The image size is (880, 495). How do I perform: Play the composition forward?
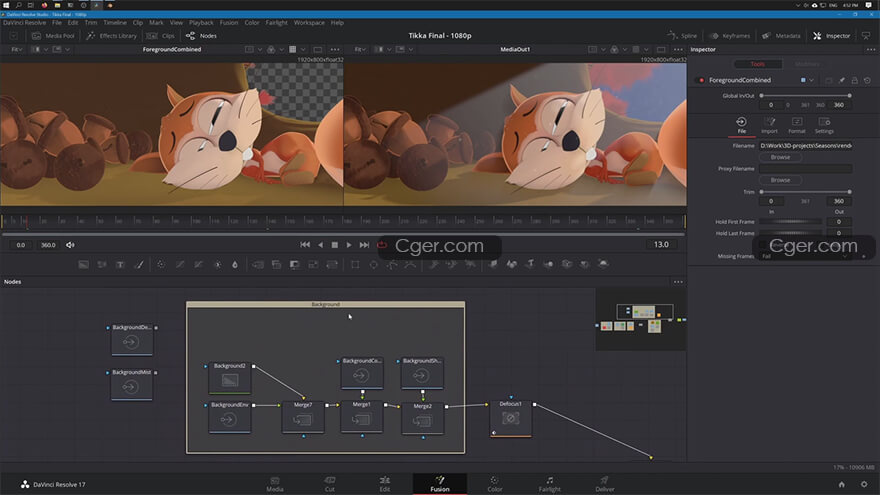pos(349,245)
